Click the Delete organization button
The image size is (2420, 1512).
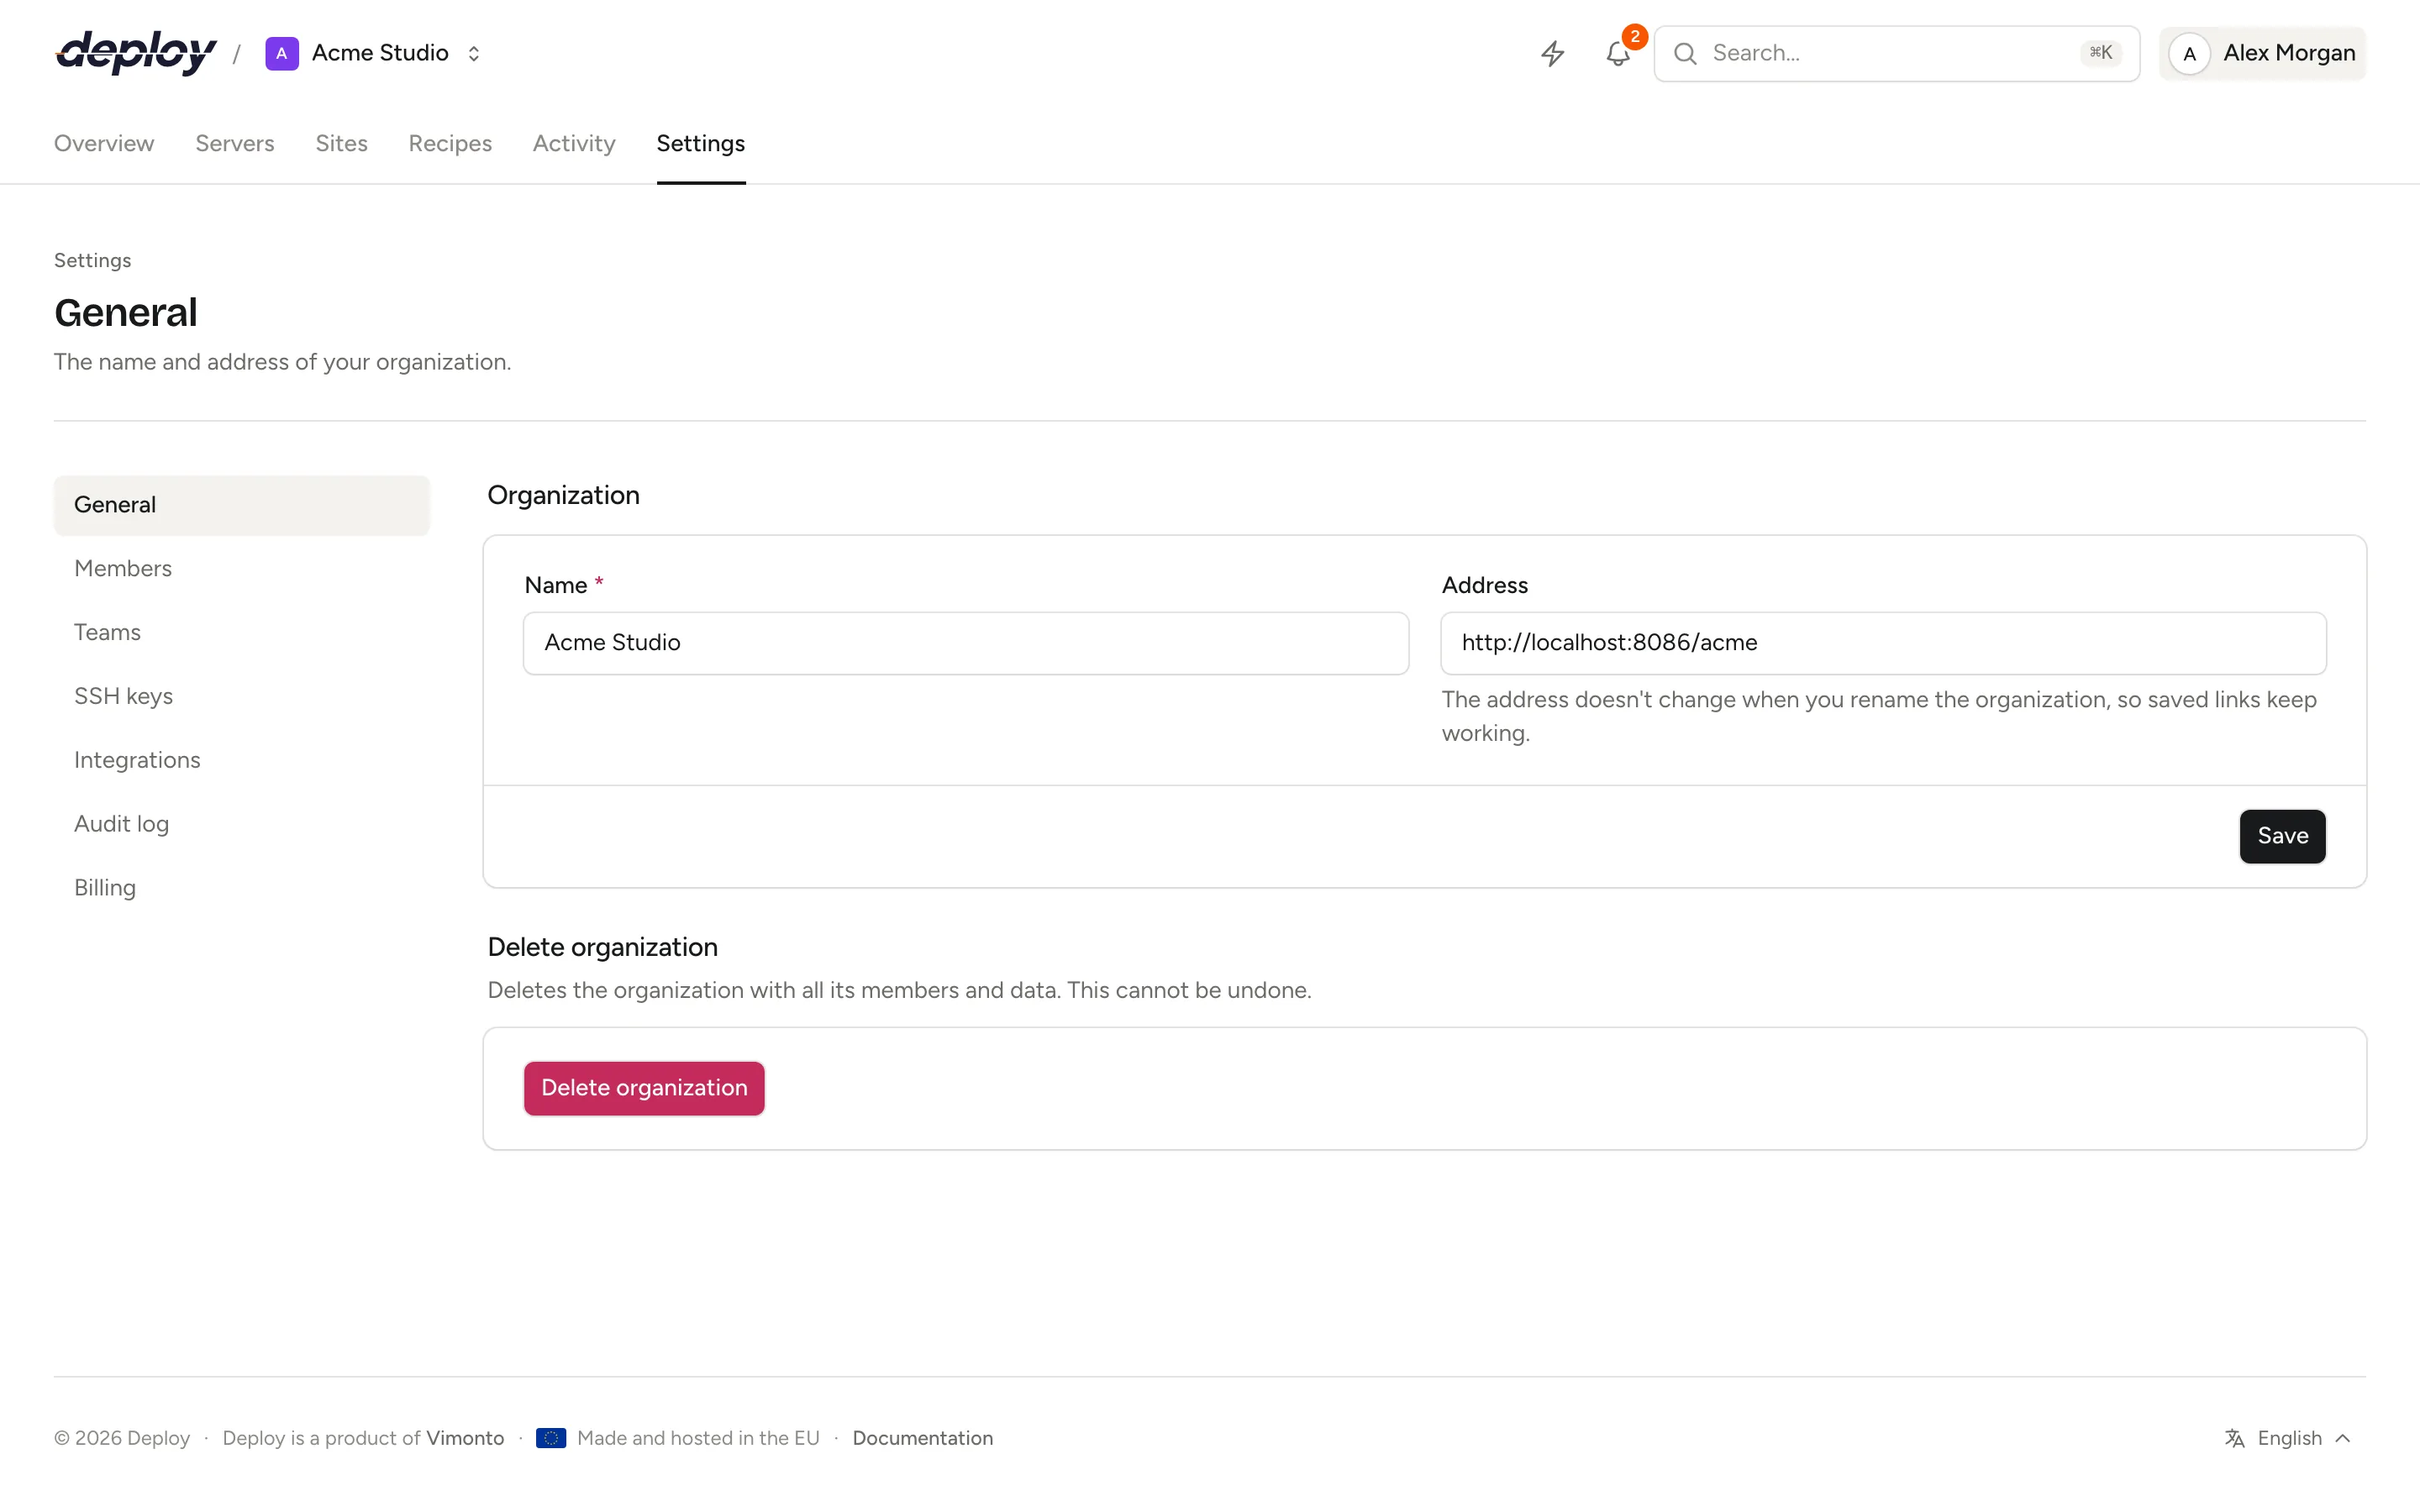click(x=644, y=1088)
